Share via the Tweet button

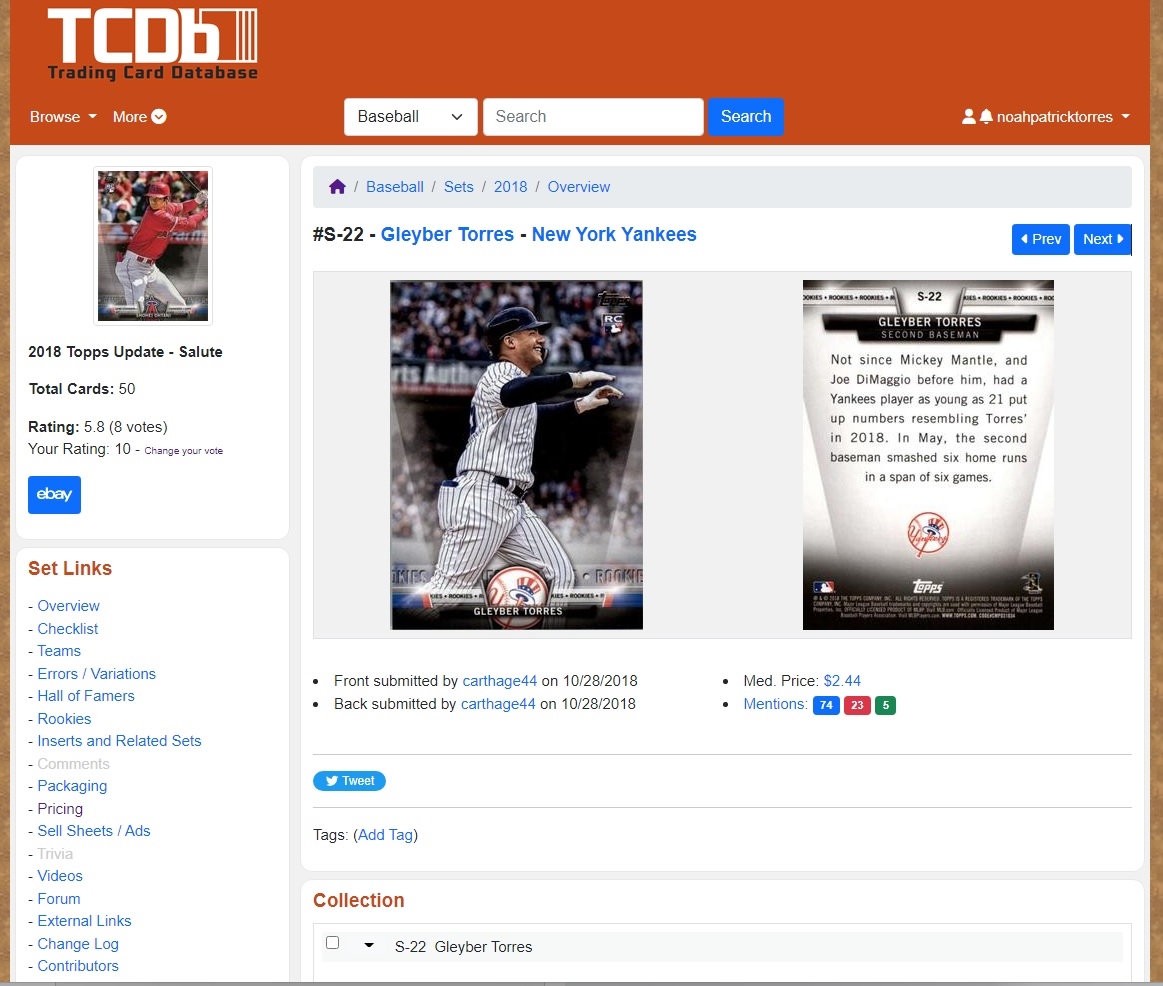click(x=349, y=780)
